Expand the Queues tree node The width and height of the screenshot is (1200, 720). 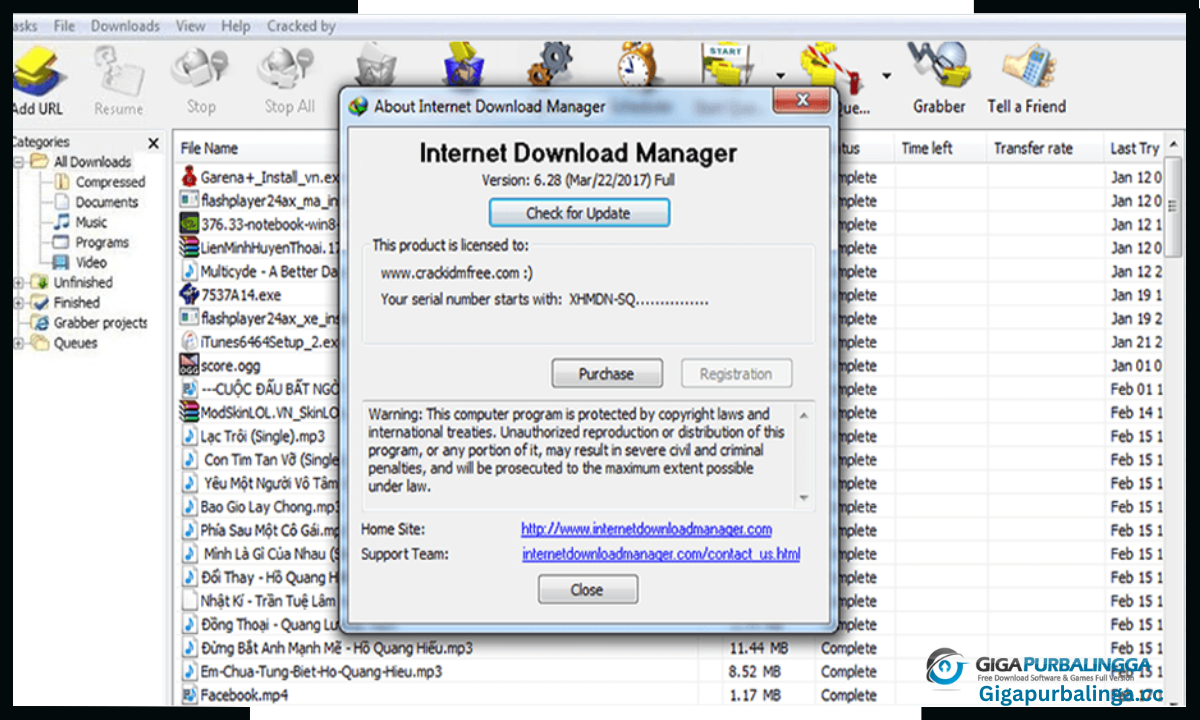[18, 344]
